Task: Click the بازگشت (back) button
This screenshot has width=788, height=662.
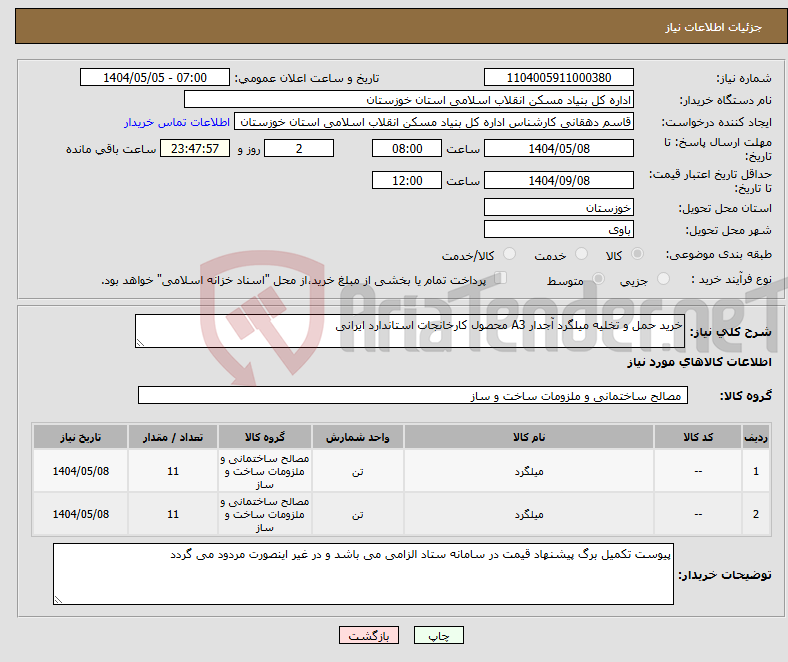Action: point(369,635)
